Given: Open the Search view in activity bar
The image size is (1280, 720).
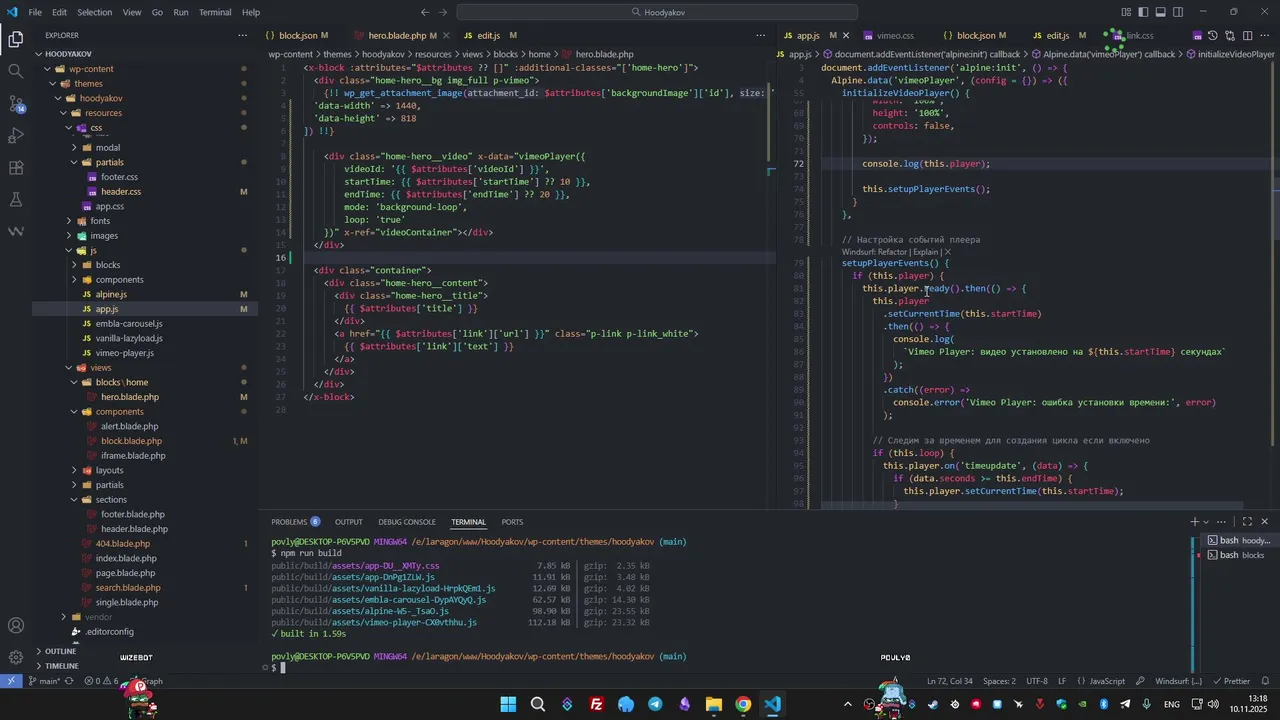Looking at the screenshot, I should click(x=15, y=71).
